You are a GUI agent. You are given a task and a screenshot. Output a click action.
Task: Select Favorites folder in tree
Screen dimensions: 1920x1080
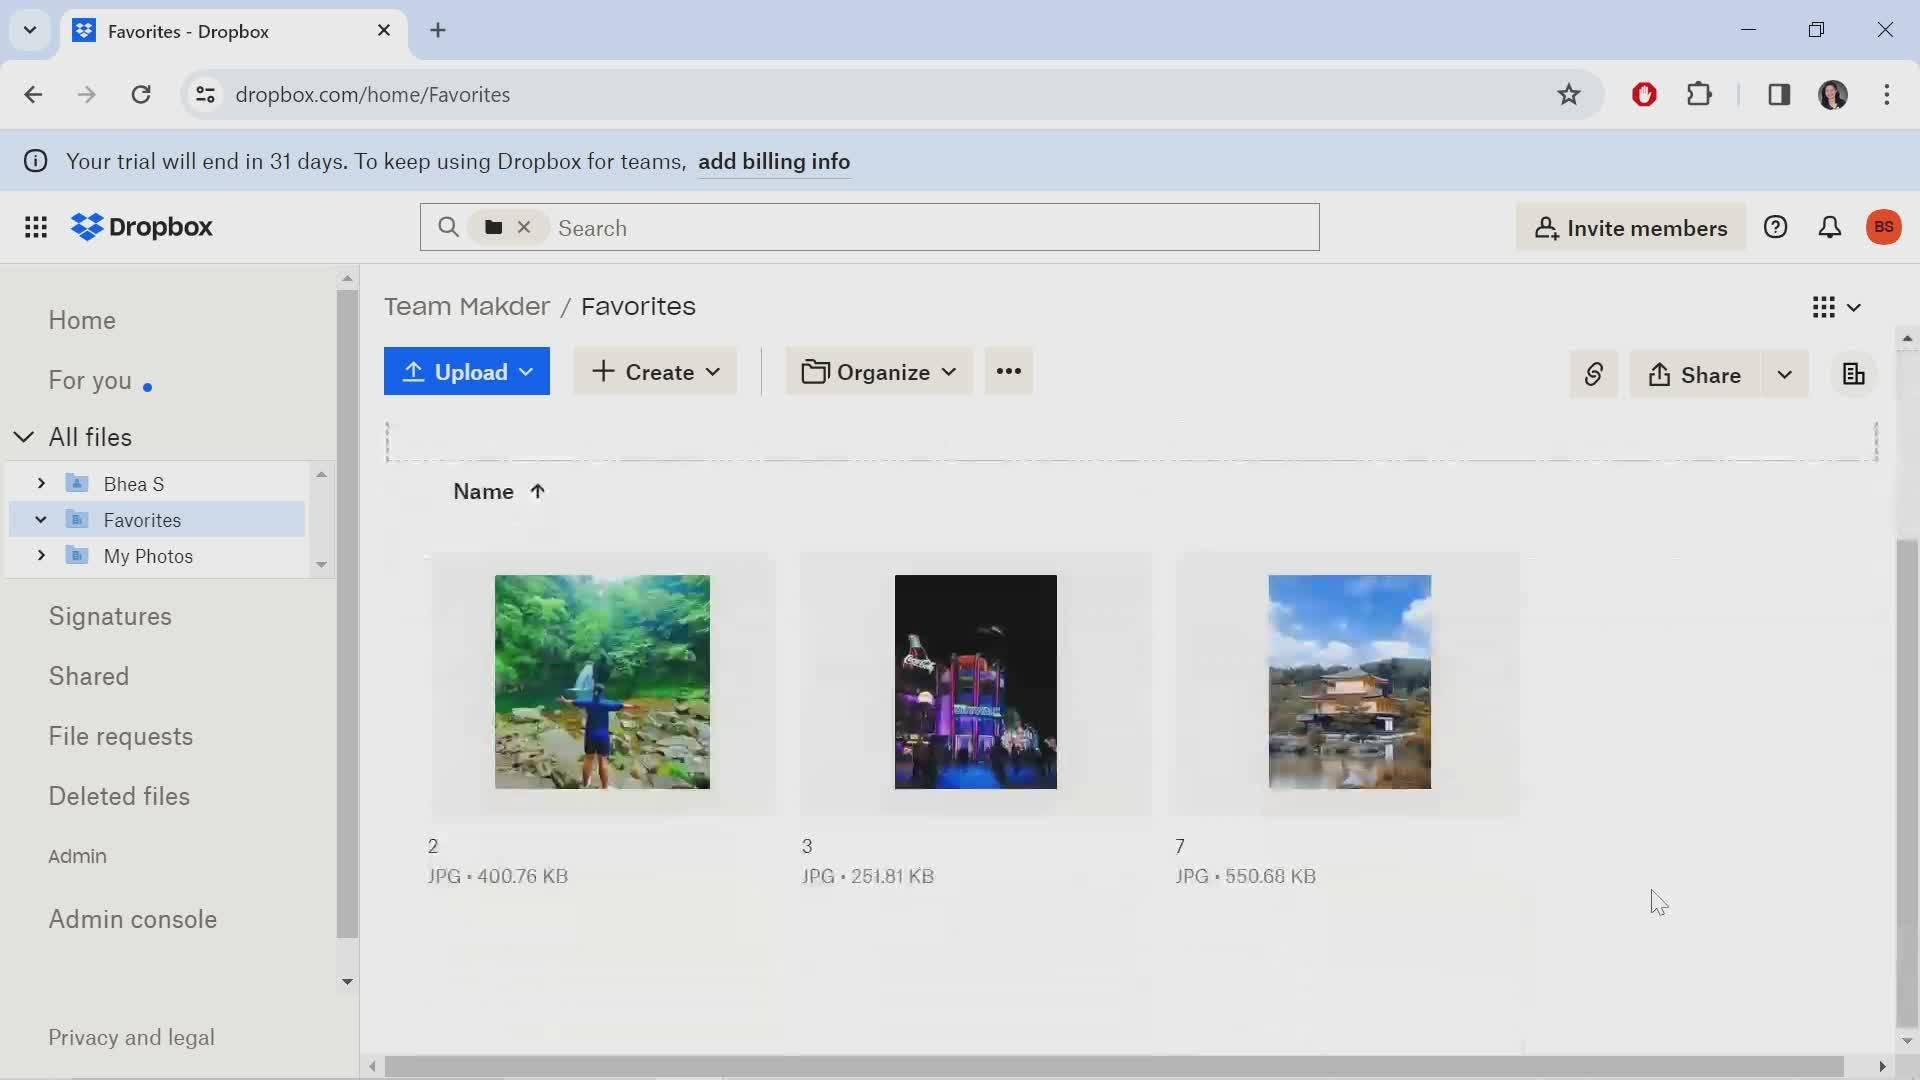pyautogui.click(x=142, y=520)
